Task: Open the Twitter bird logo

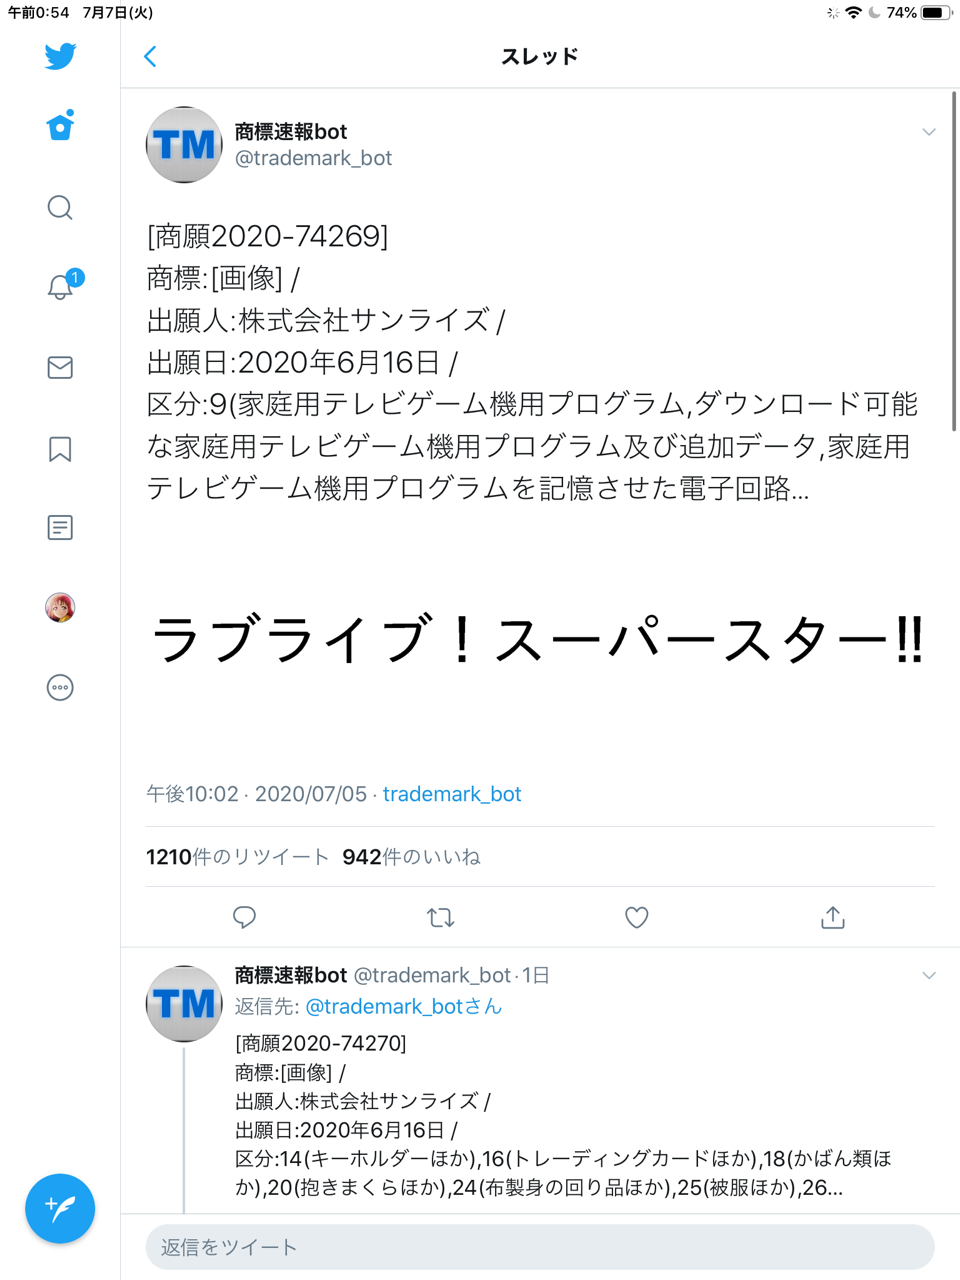Action: (60, 56)
